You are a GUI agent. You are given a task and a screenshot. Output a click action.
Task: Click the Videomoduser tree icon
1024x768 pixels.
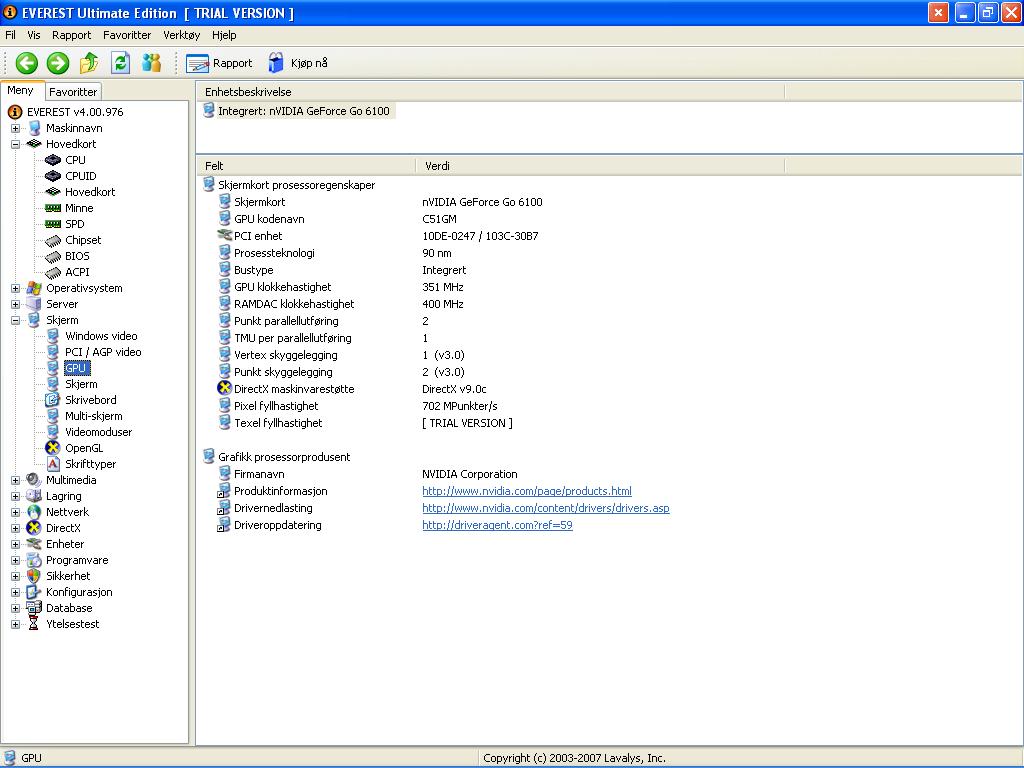tap(53, 432)
